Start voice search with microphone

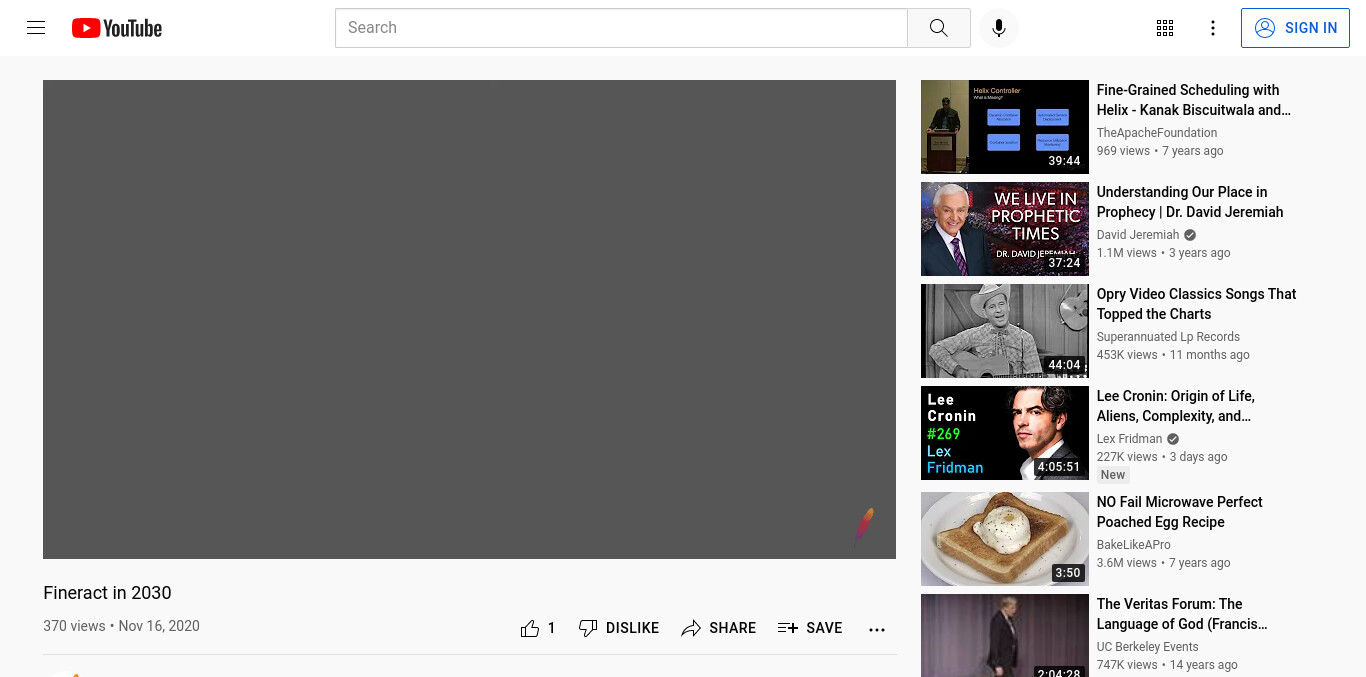pos(998,28)
